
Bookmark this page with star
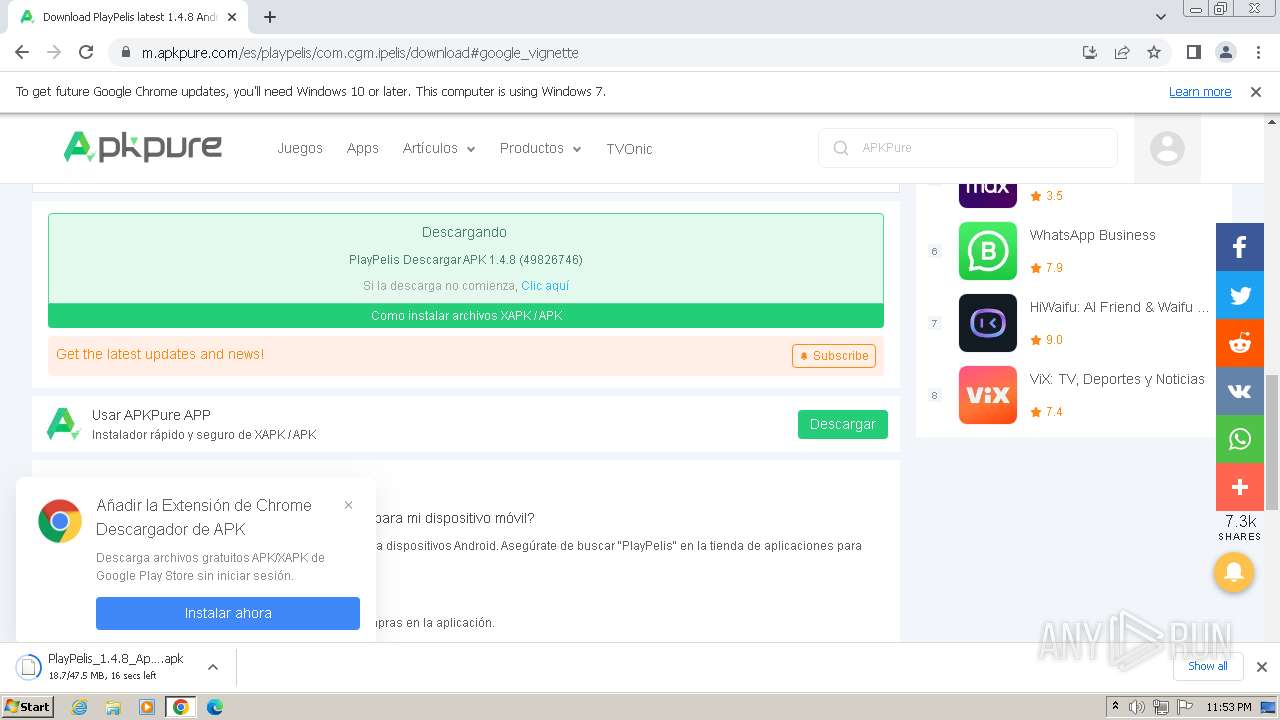tap(1154, 52)
